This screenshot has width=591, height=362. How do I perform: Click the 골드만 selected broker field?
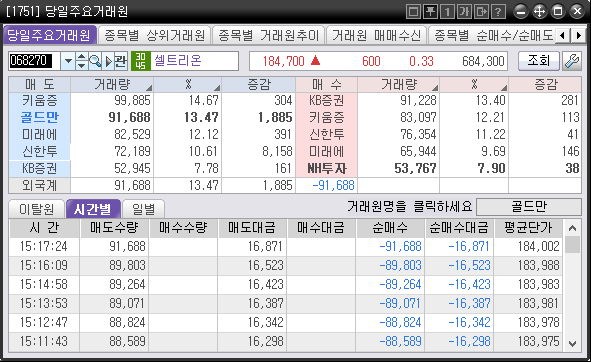coord(529,207)
